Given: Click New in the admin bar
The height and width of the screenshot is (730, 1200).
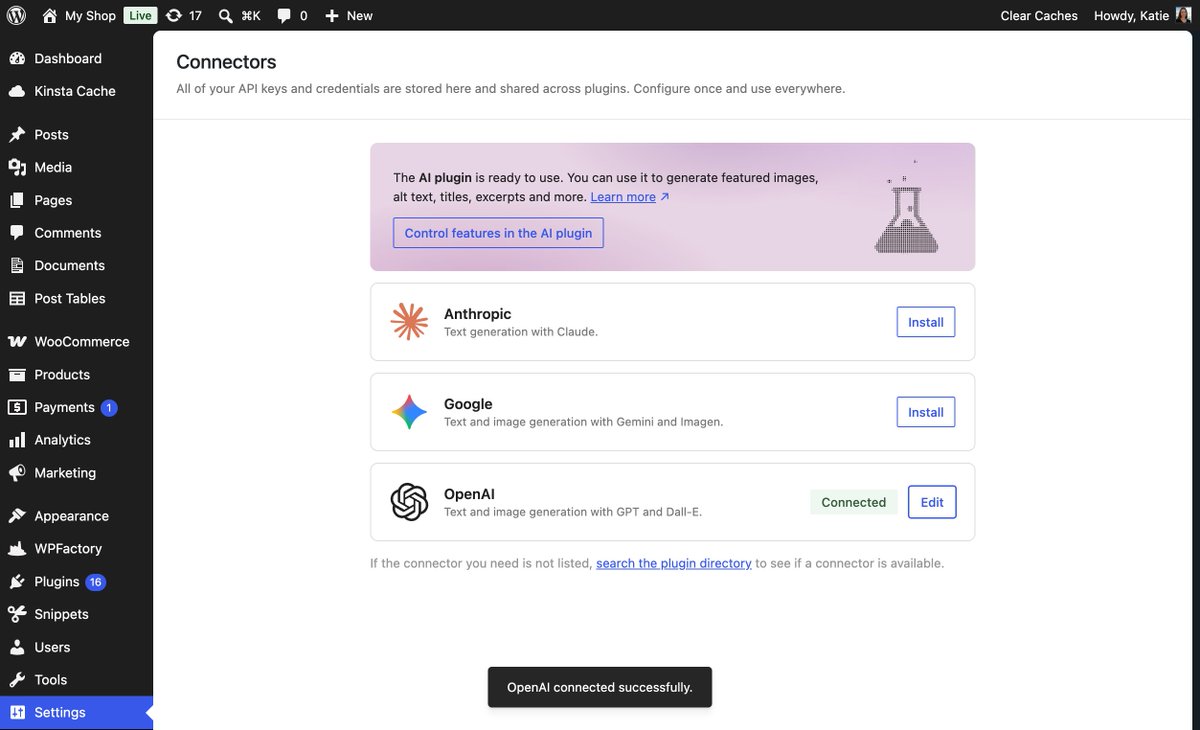Looking at the screenshot, I should (360, 15).
